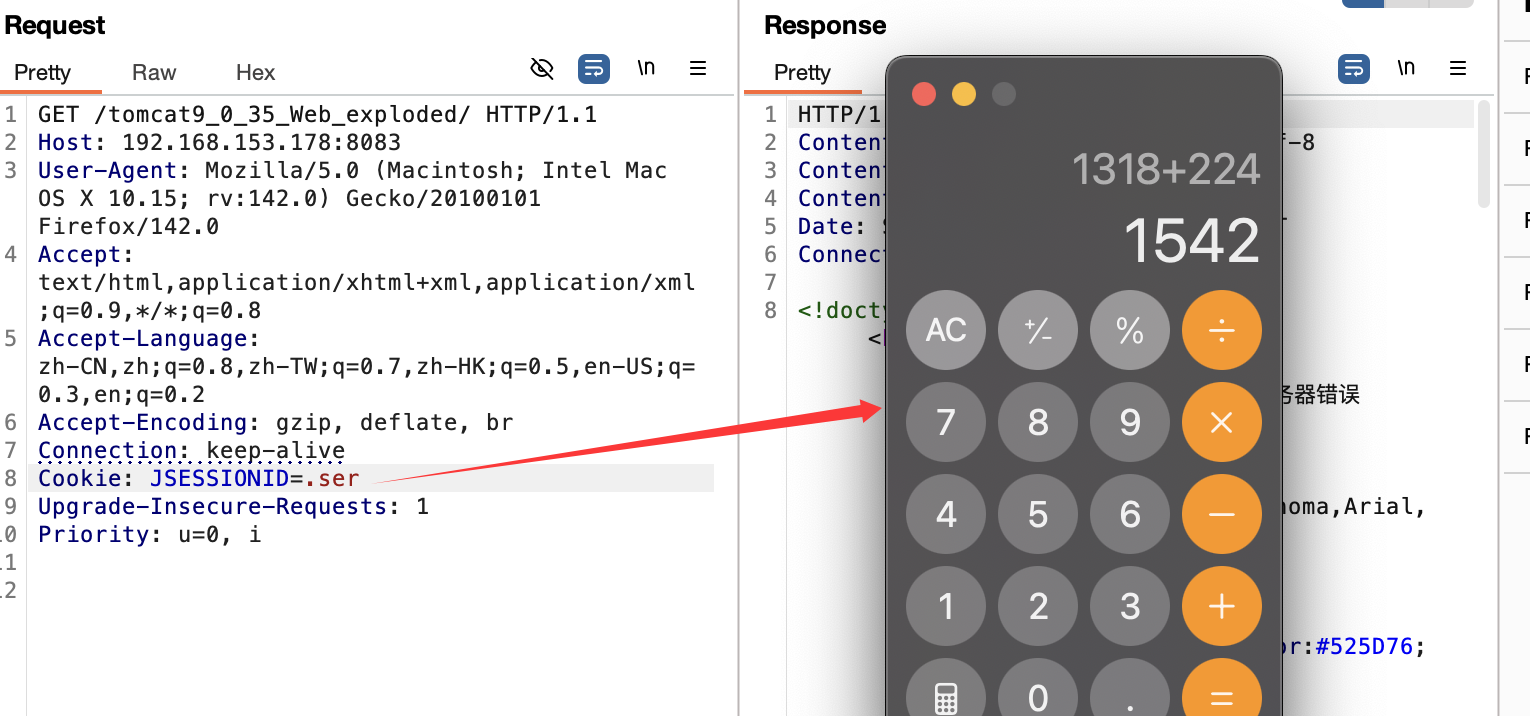
Task: Open the Hex tab in Request
Action: (255, 73)
